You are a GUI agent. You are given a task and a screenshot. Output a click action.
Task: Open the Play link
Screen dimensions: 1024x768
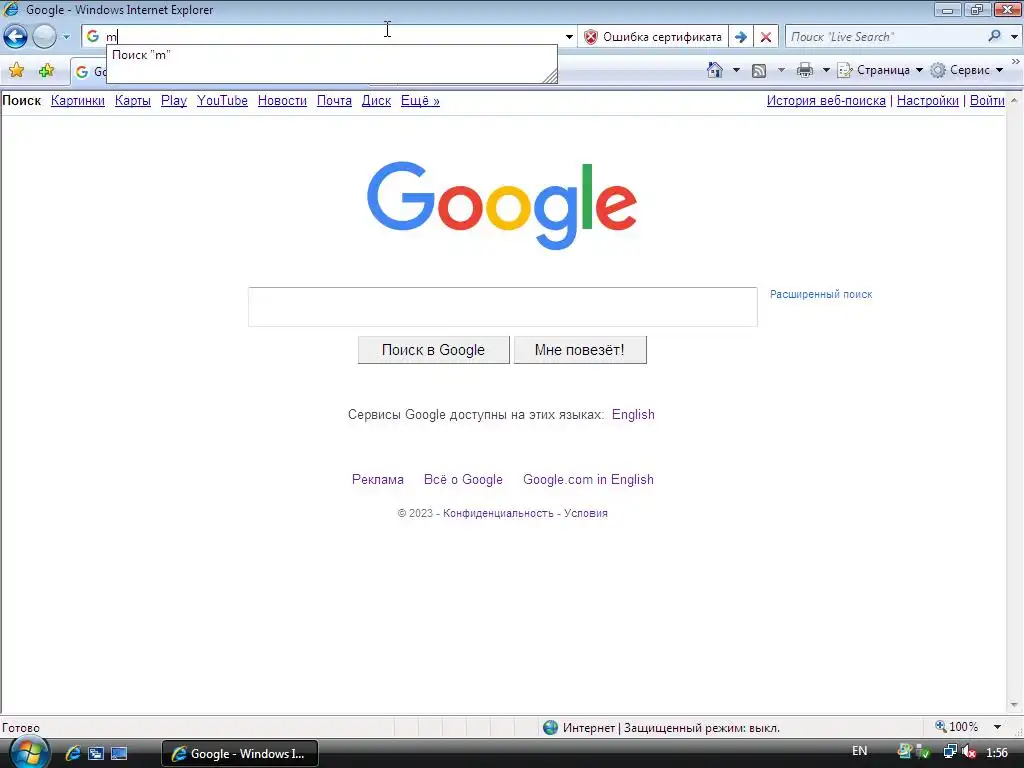pyautogui.click(x=174, y=101)
